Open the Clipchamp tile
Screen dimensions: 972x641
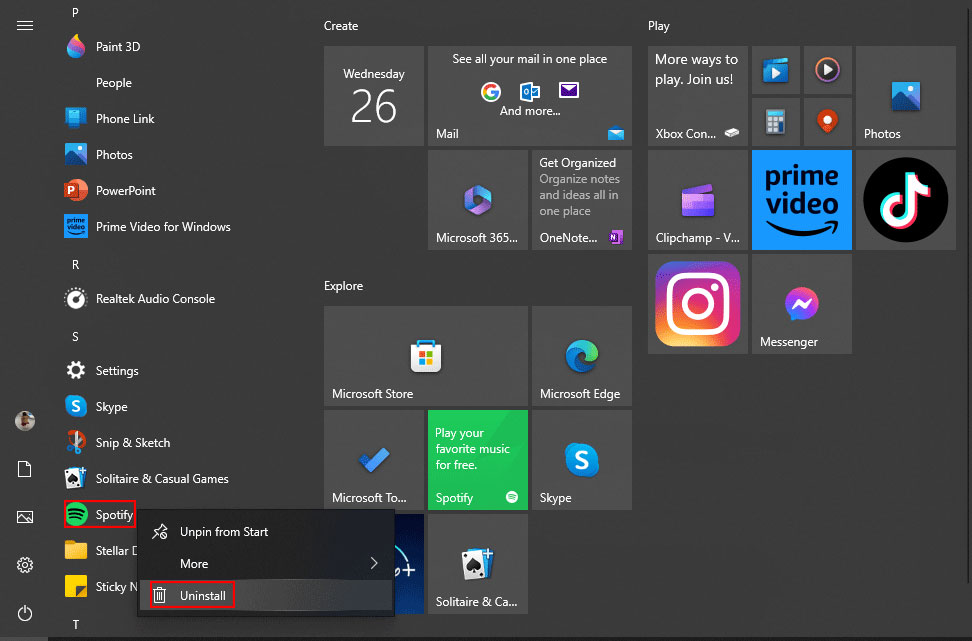tap(698, 200)
